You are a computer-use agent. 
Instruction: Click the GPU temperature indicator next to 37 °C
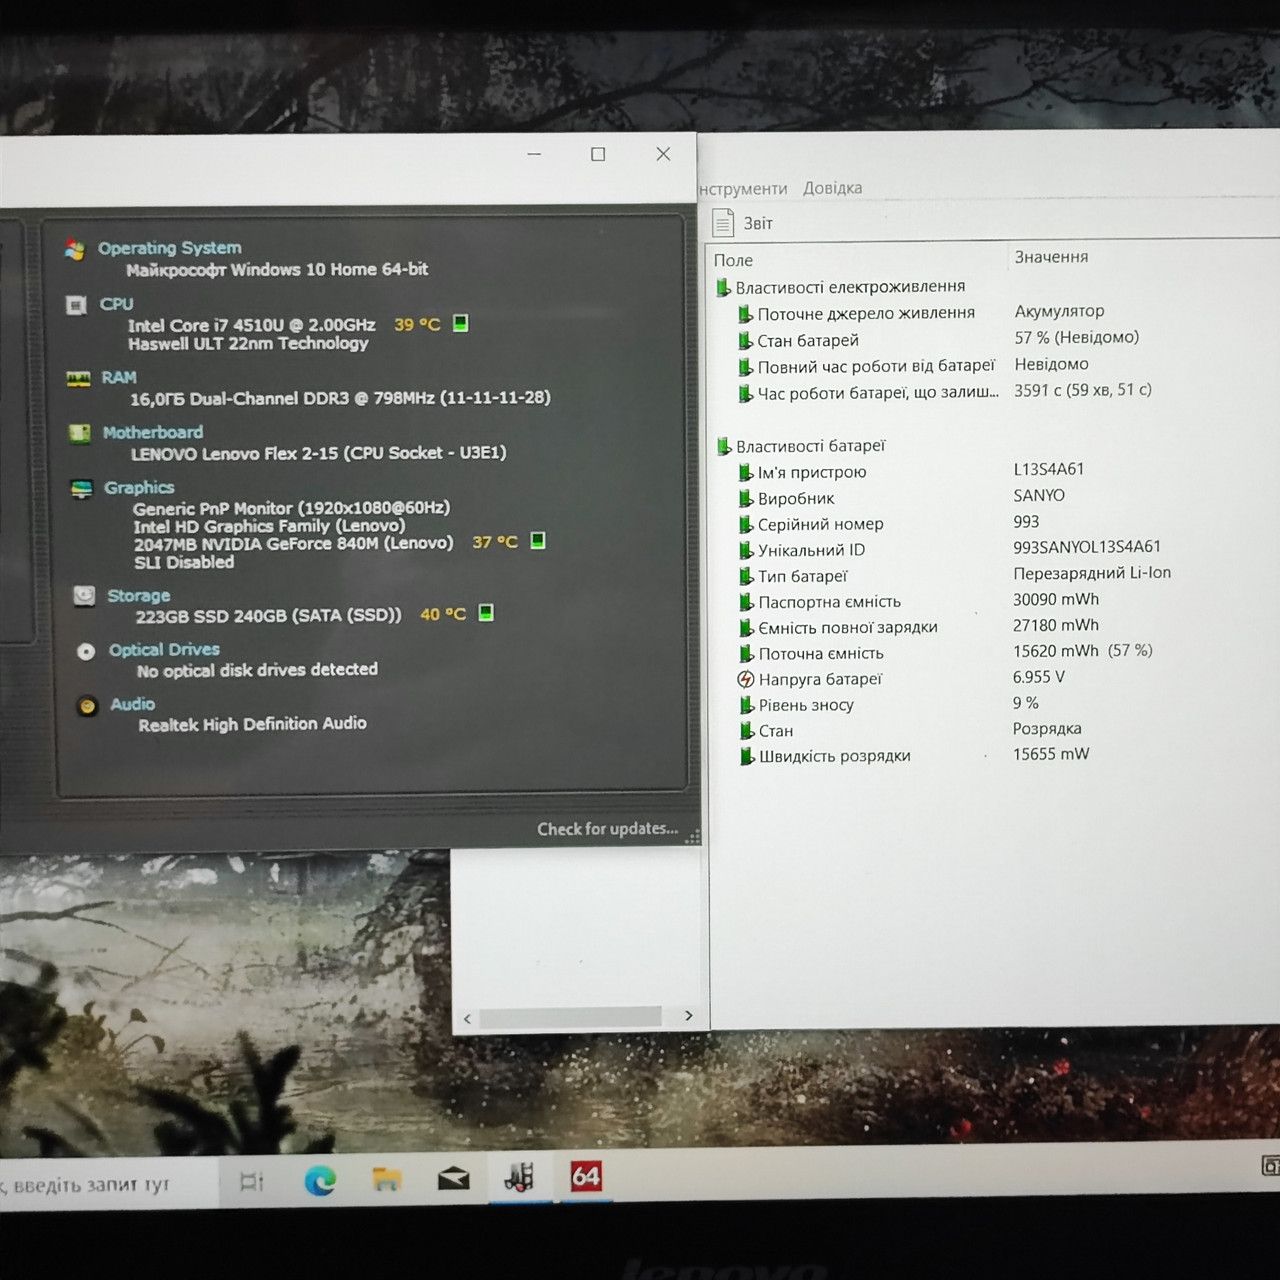pos(537,541)
